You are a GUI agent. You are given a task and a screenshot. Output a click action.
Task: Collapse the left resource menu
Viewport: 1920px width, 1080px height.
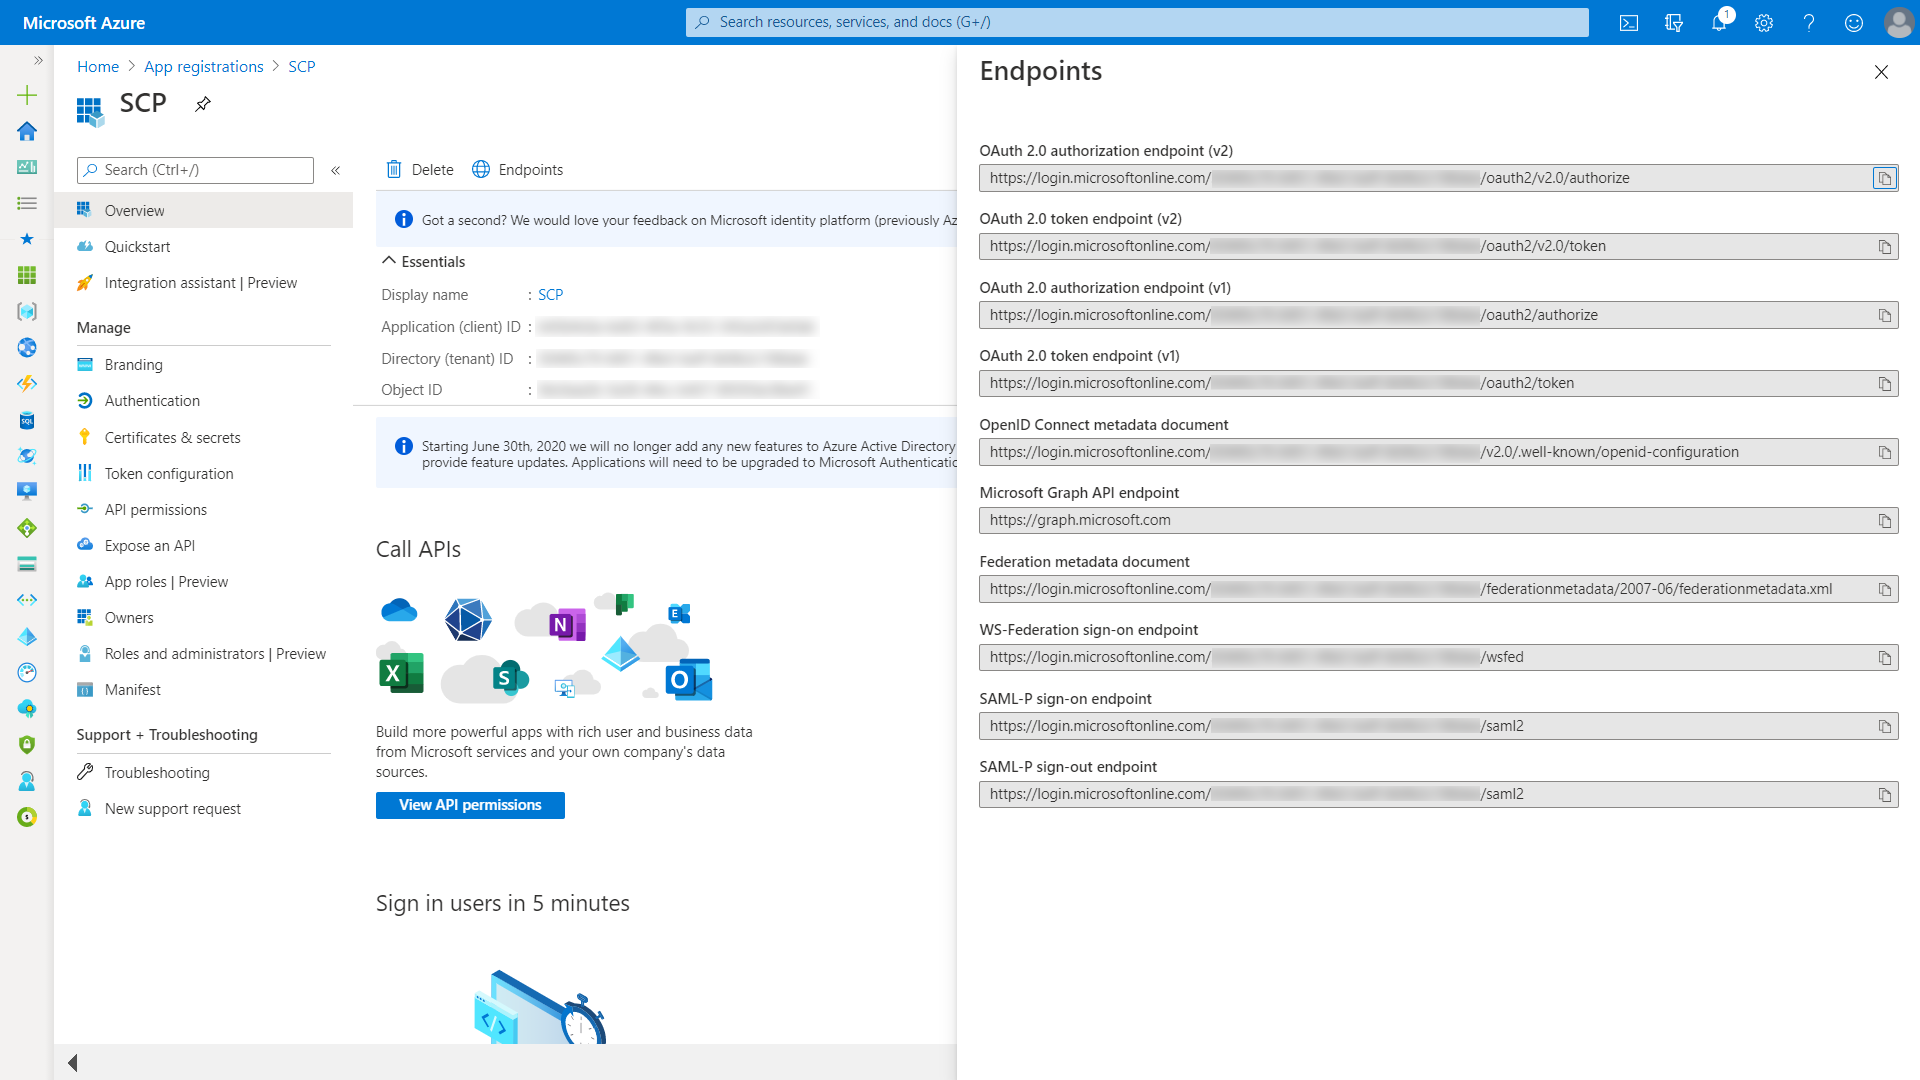click(336, 170)
